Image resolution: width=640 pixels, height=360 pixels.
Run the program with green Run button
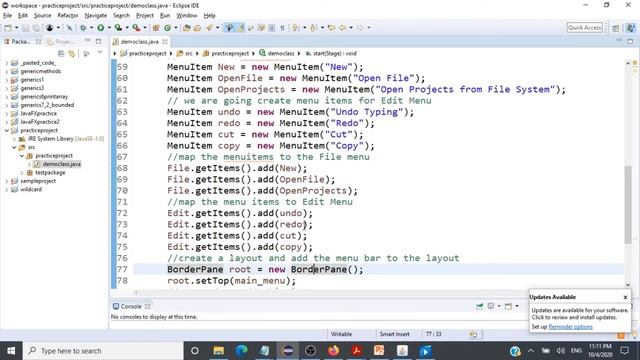(100, 28)
